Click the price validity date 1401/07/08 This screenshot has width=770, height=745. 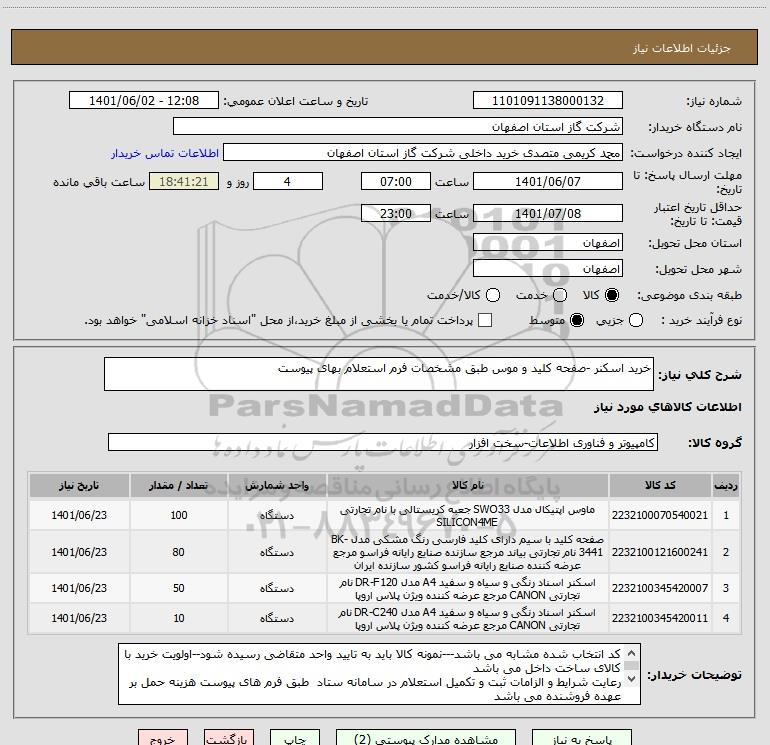pos(548,213)
